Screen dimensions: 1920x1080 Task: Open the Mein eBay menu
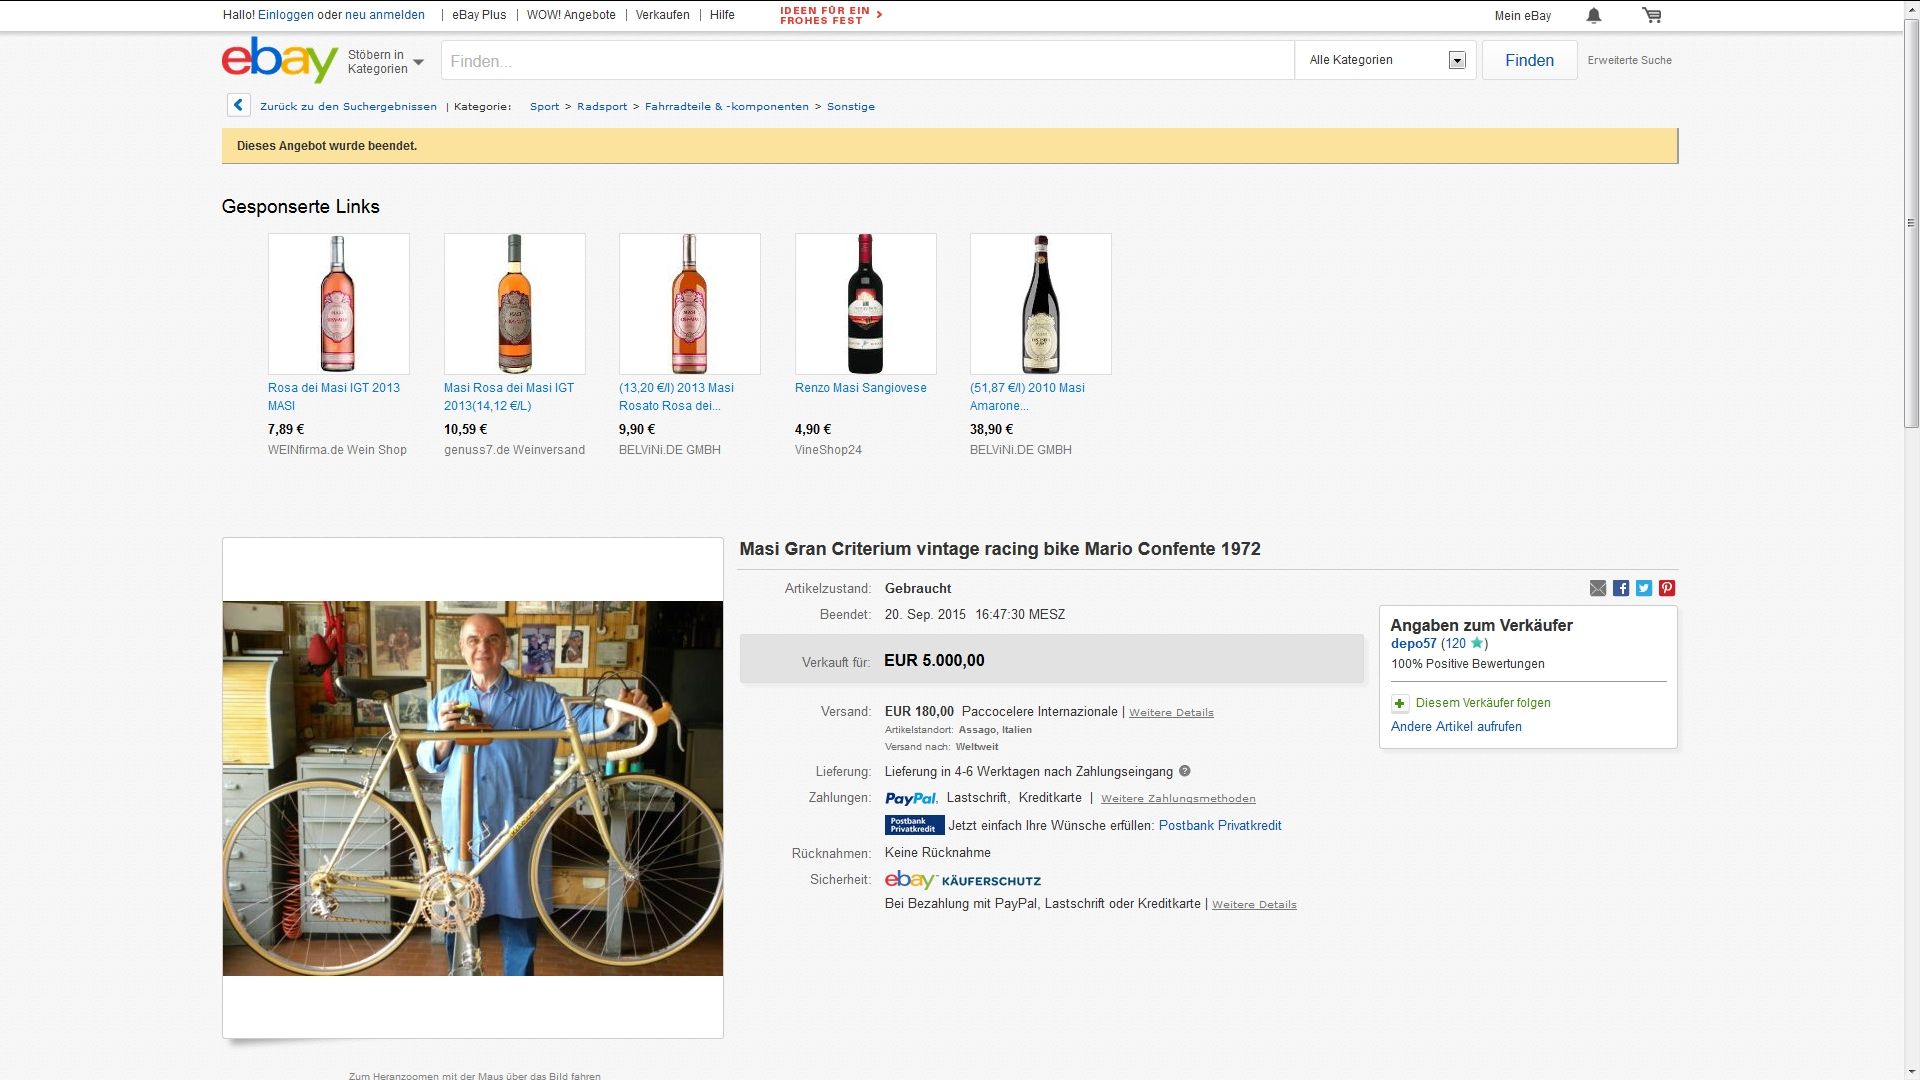[x=1522, y=15]
